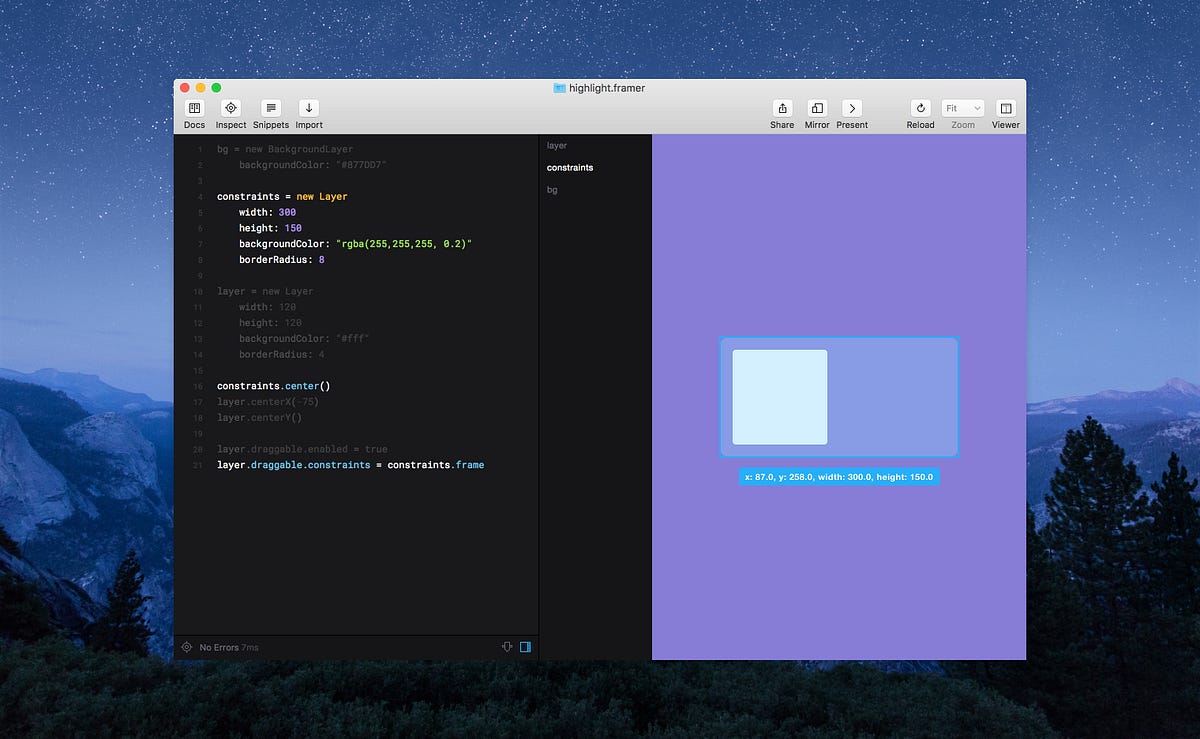Toggle the plug icon in the status bar

pos(507,647)
